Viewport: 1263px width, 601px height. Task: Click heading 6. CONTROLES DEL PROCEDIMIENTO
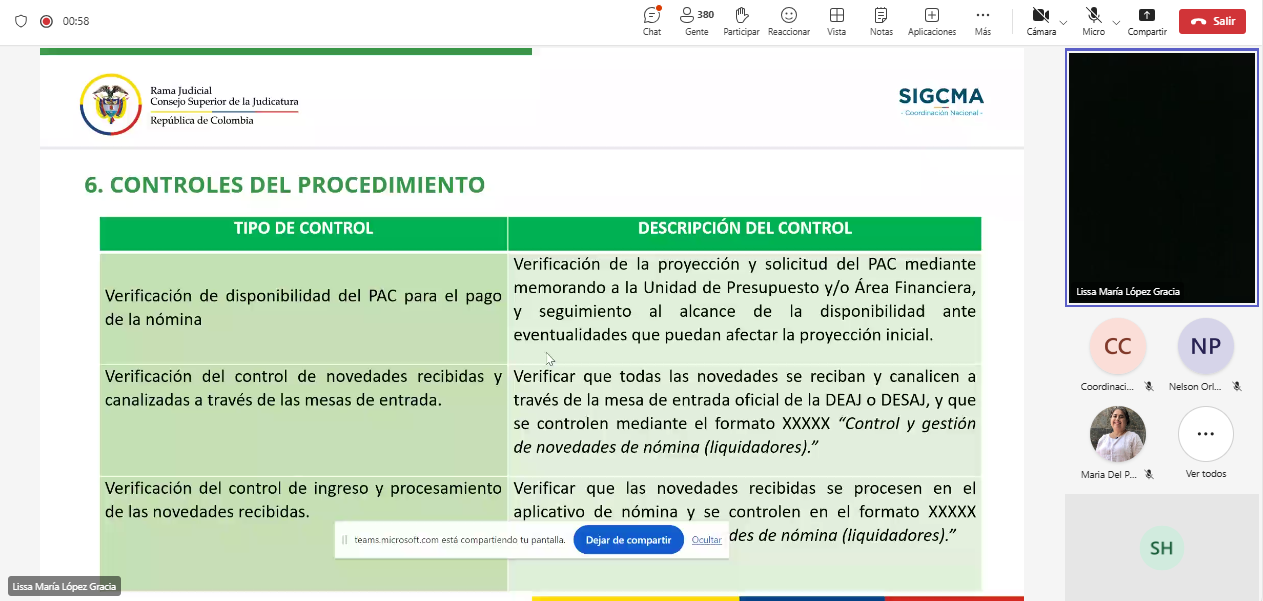285,185
